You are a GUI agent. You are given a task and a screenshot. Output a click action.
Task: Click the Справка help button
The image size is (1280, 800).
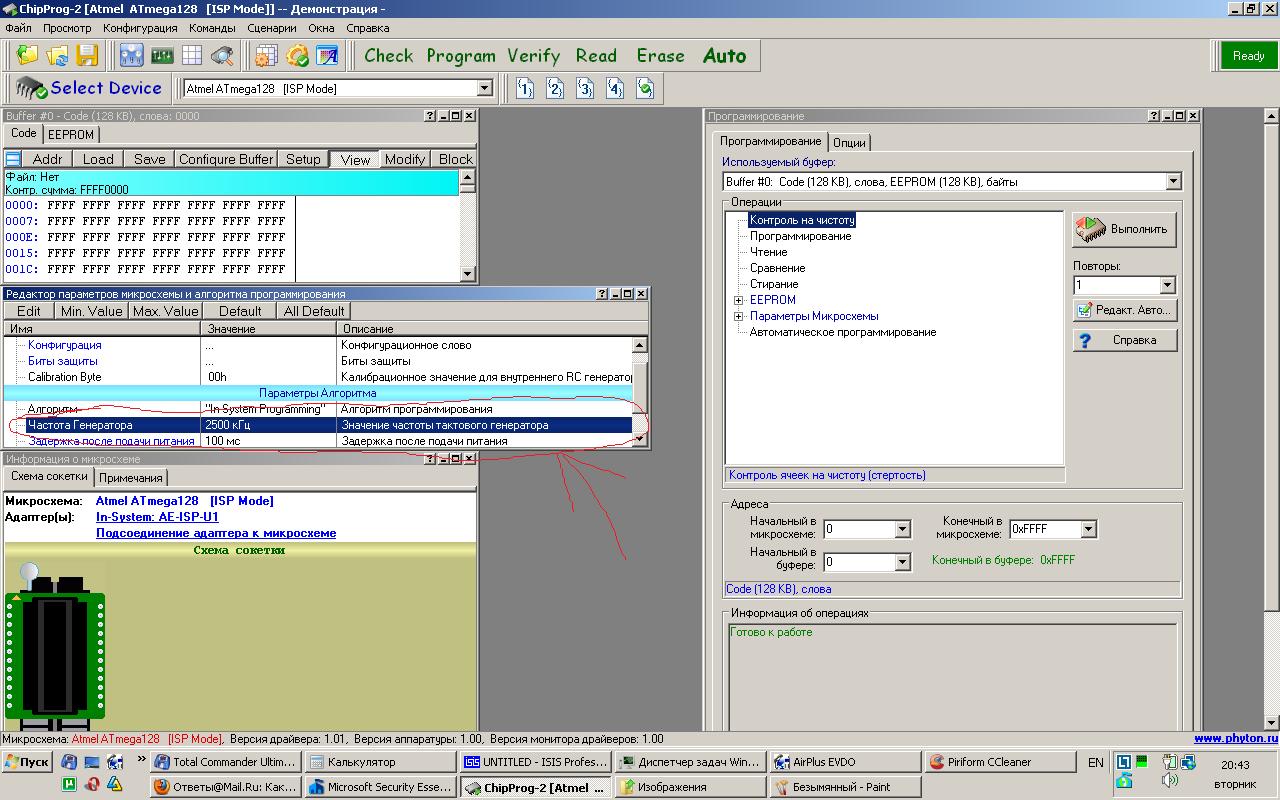[1124, 340]
